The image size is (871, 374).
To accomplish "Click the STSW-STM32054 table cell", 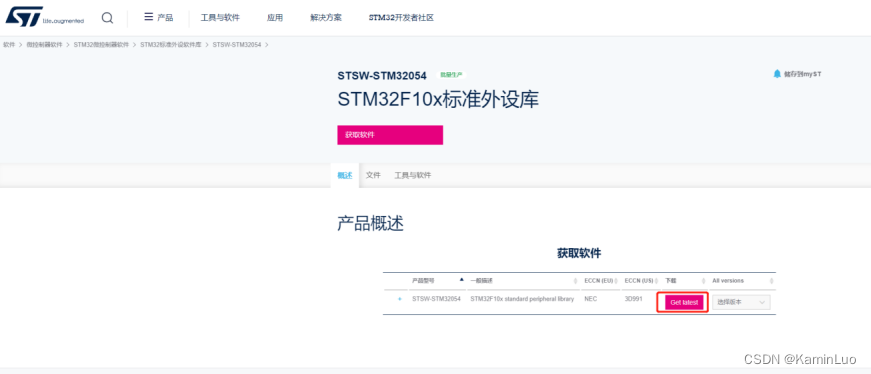I will click(x=436, y=299).
